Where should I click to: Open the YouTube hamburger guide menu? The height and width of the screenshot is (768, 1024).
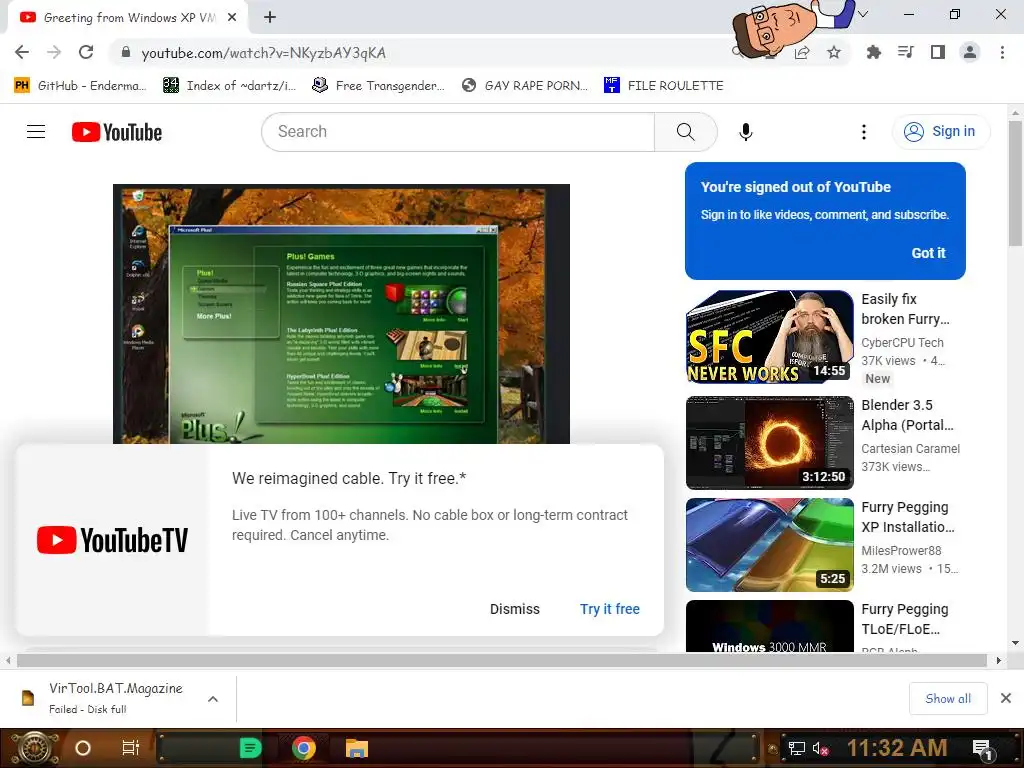(36, 132)
